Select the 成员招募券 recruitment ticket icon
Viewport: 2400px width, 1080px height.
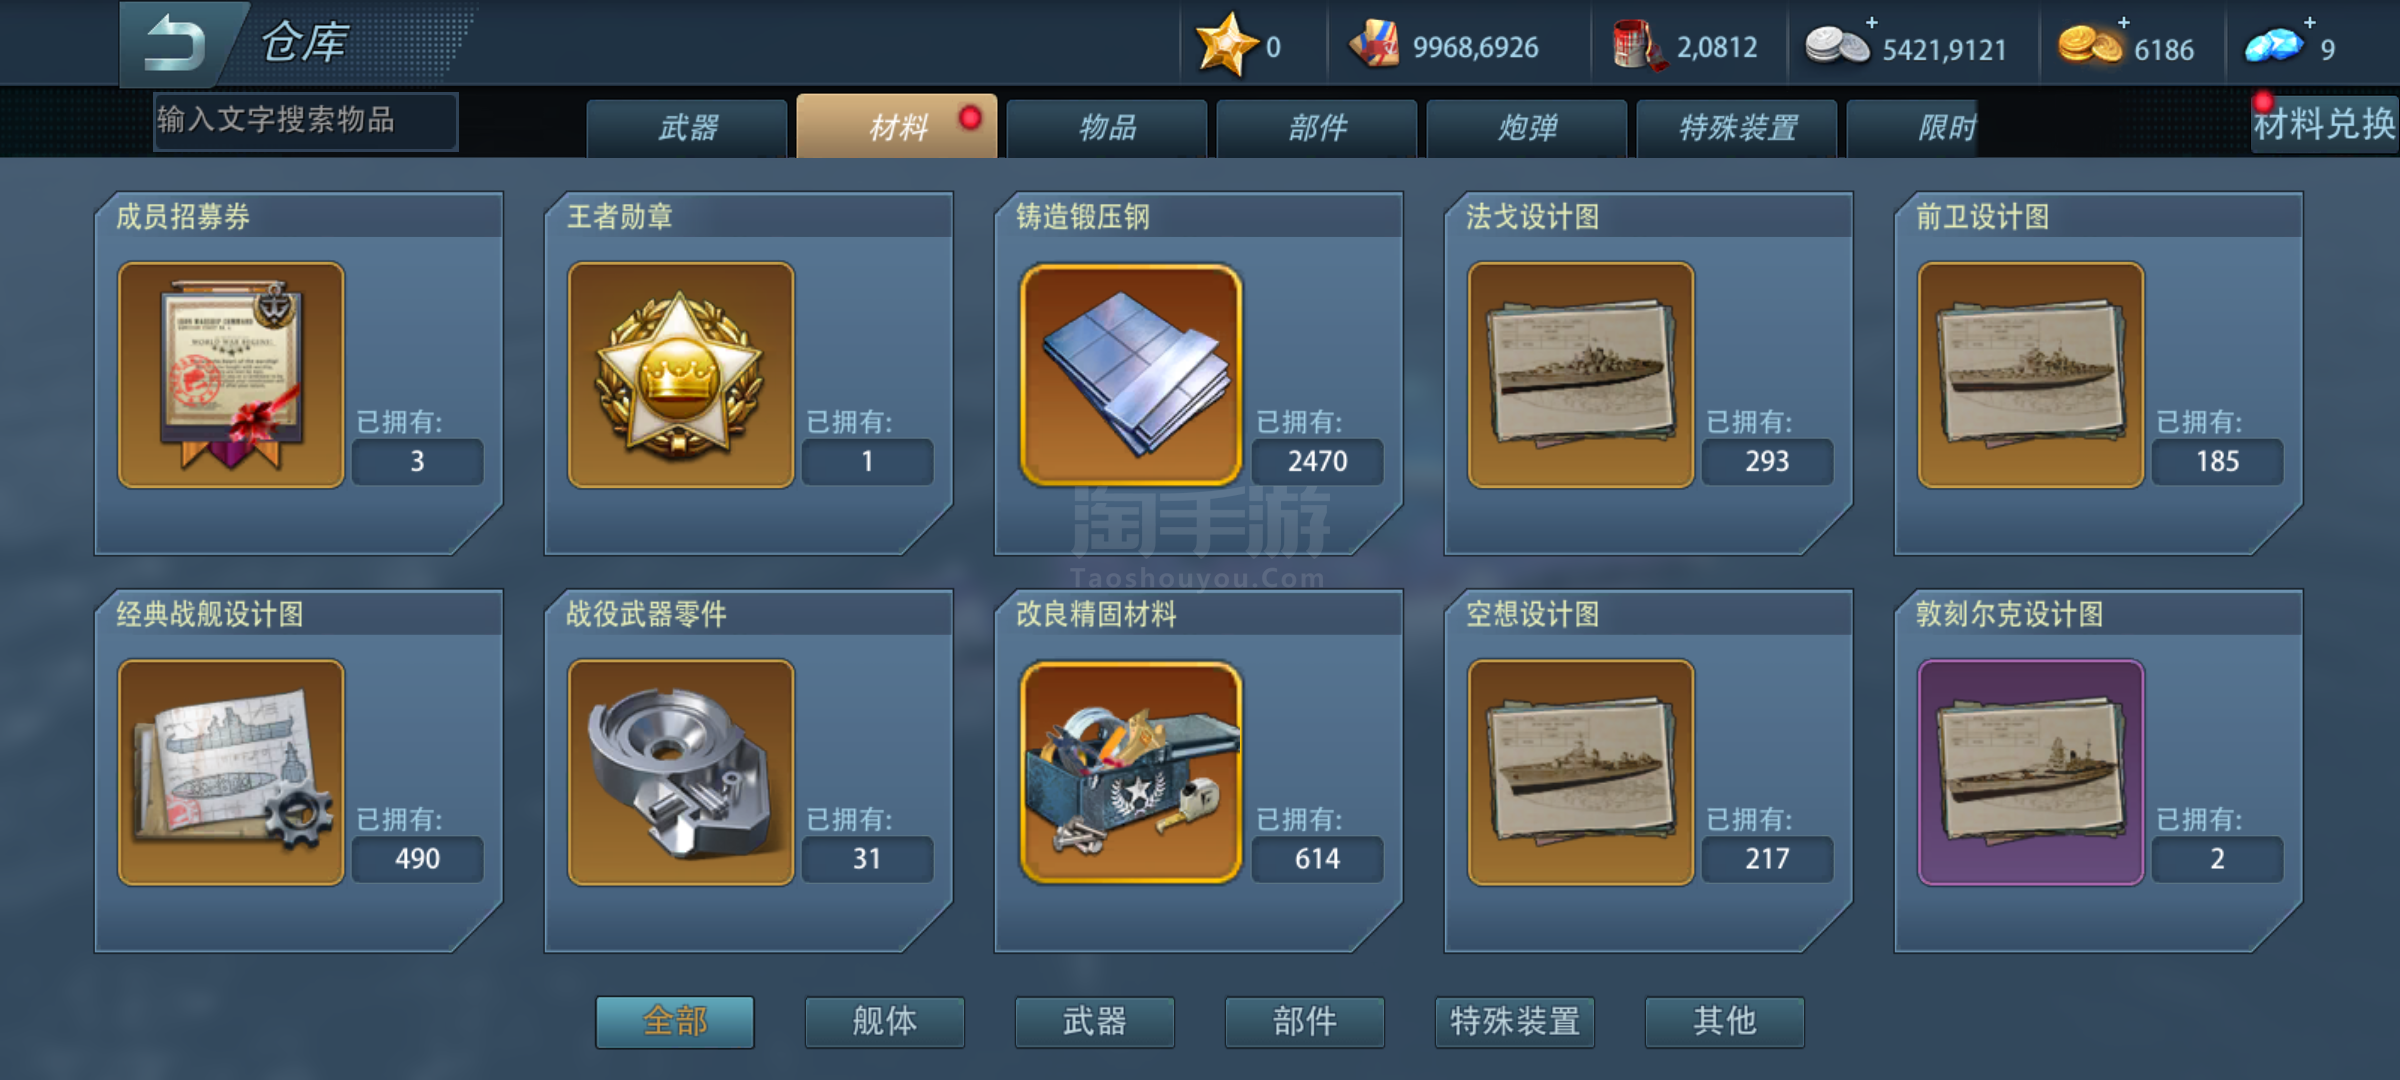231,375
